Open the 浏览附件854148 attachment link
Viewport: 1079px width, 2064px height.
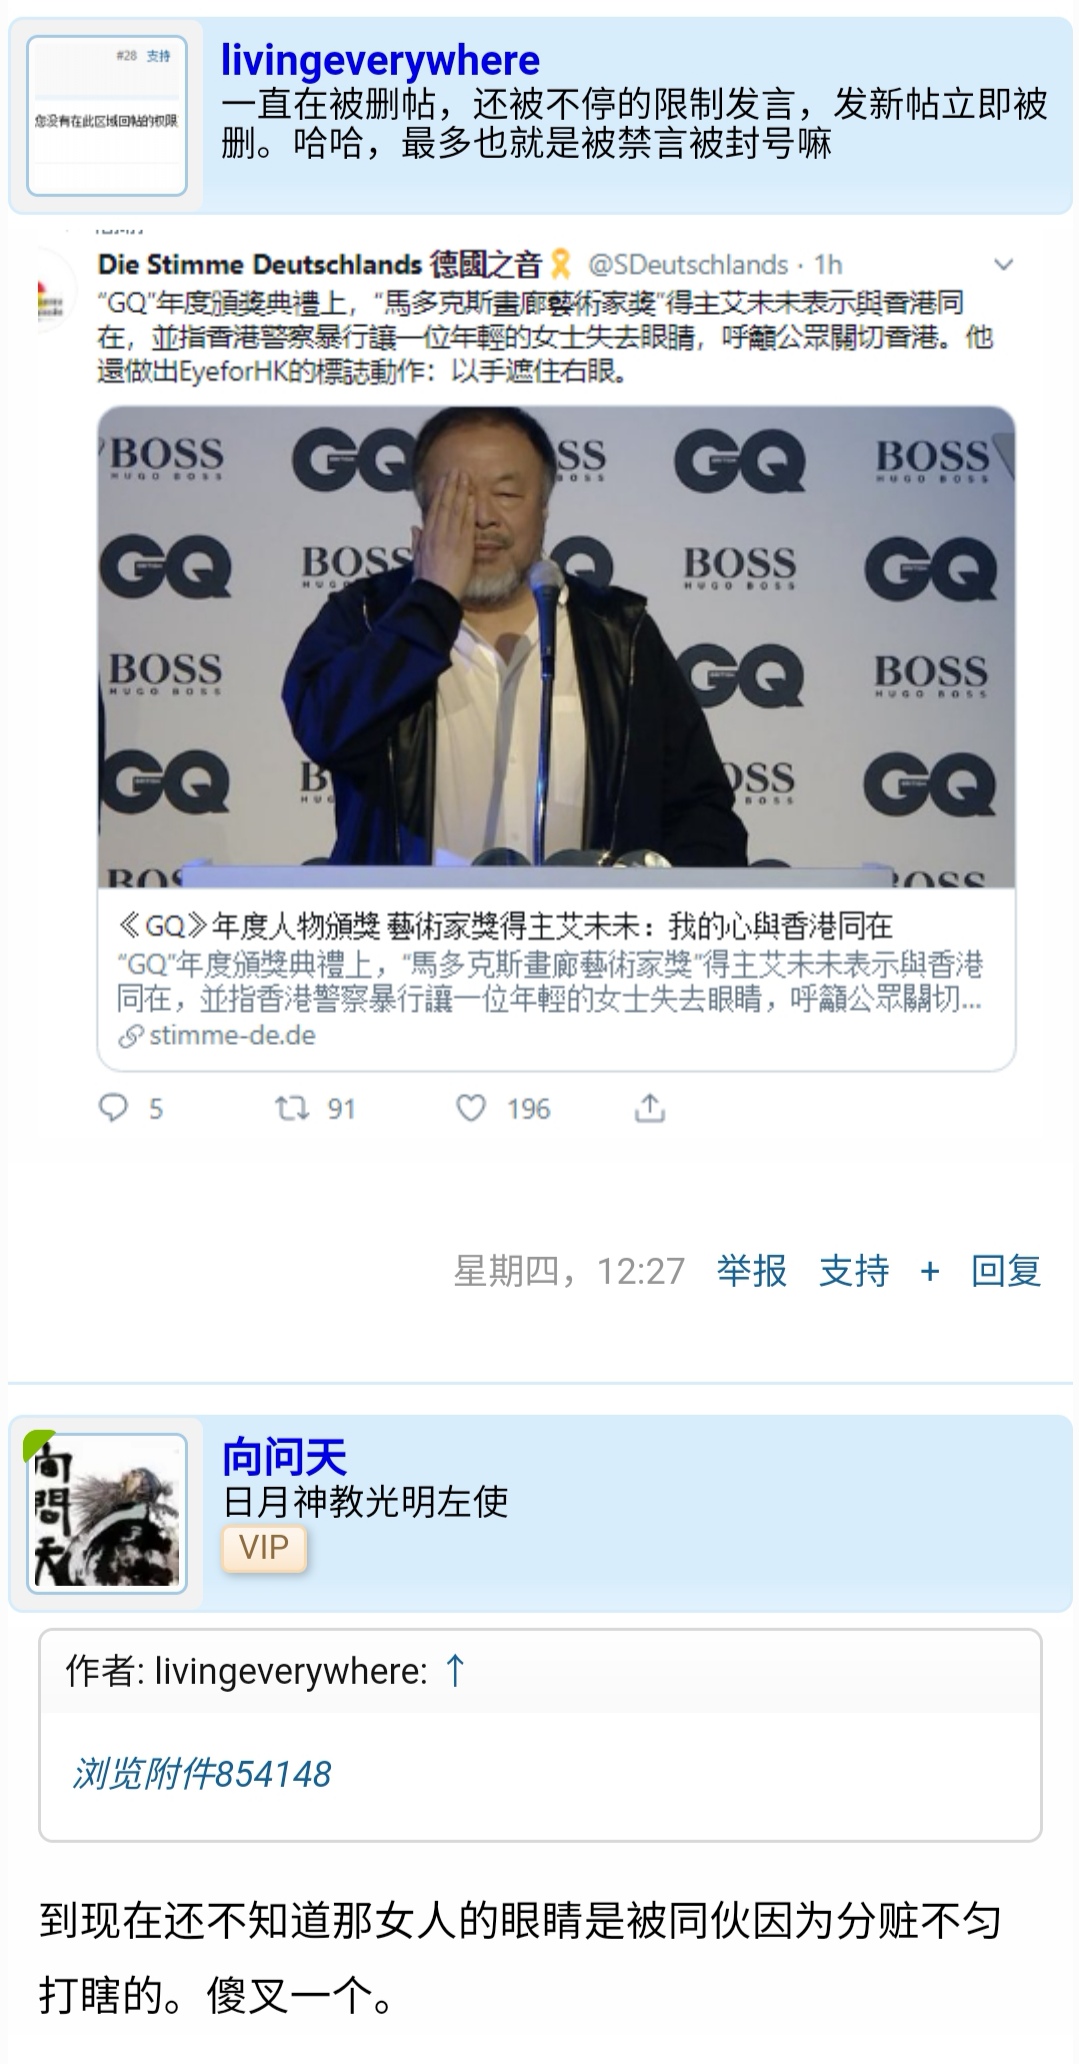click(202, 1774)
